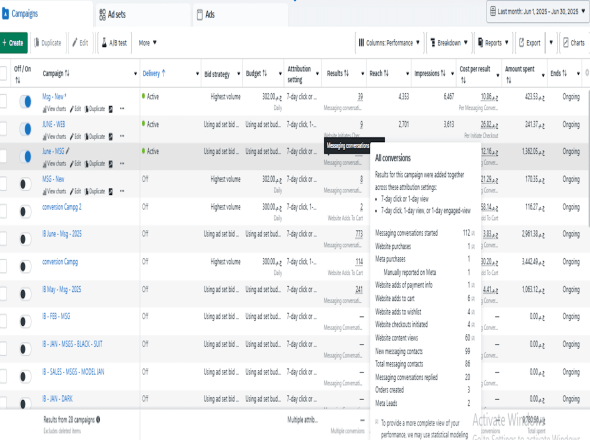Expand the arrow next to Export
Viewport: 590px width, 440px height.
[551, 43]
